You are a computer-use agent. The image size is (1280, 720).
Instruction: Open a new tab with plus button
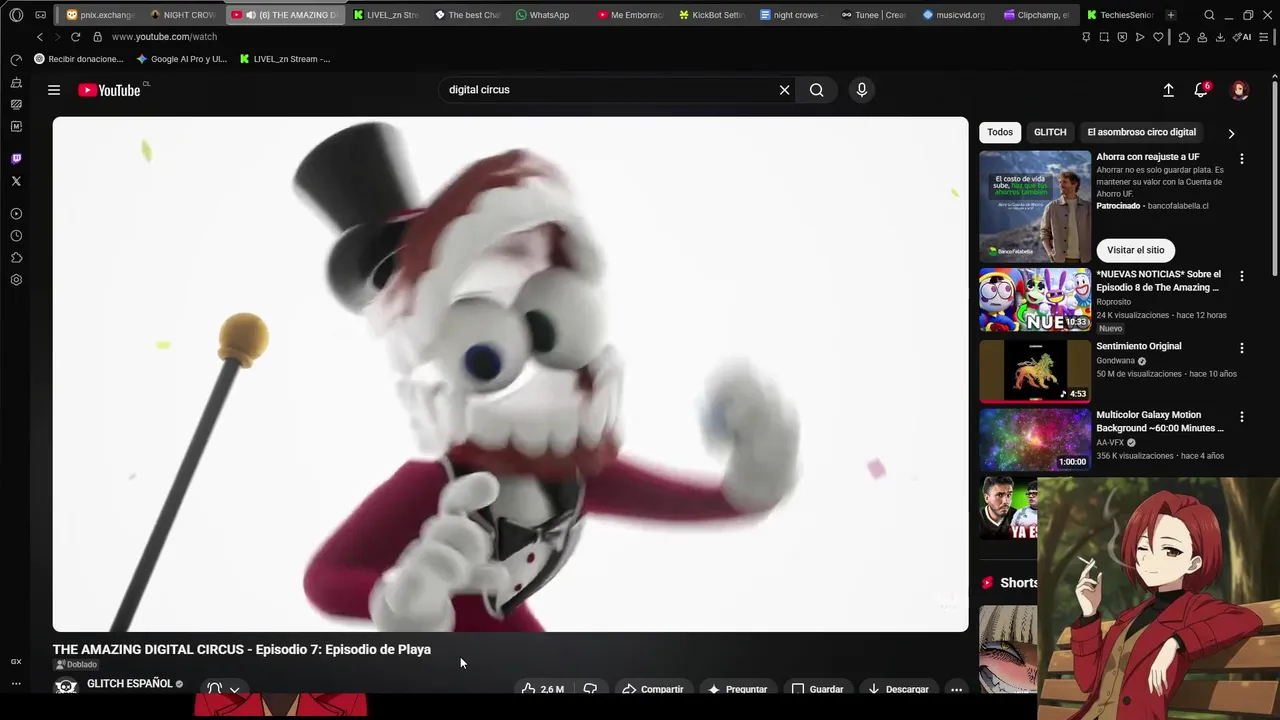[1171, 15]
